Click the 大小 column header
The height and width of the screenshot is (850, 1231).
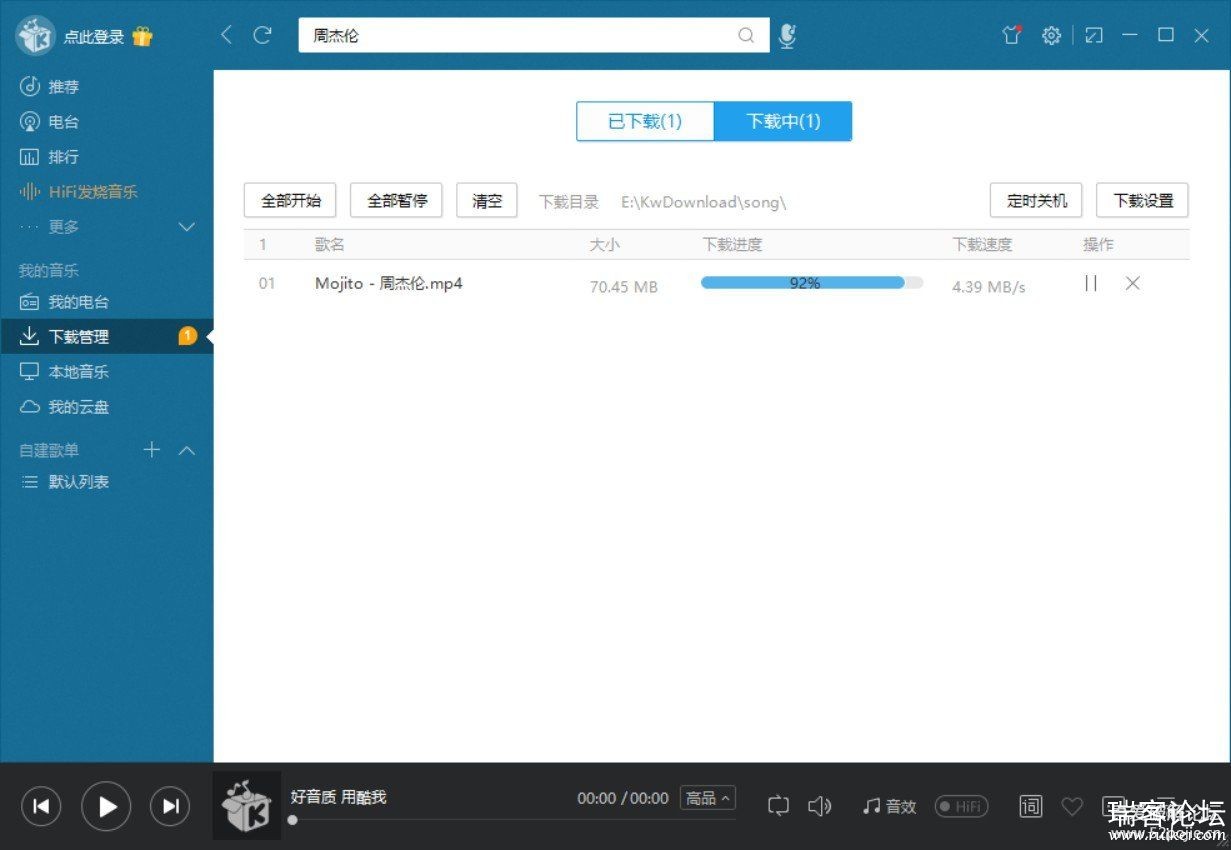coord(604,245)
